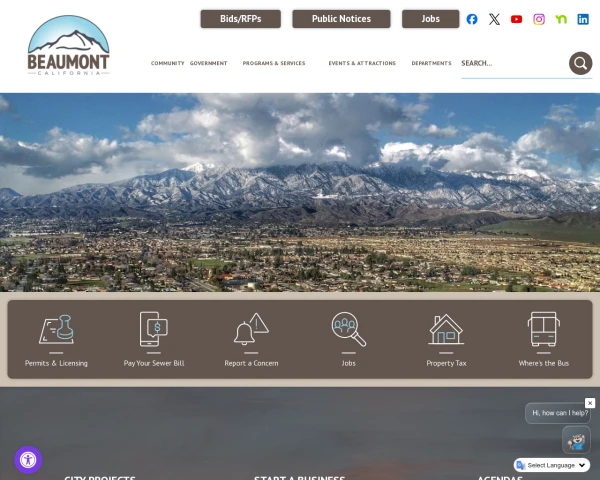Click the Bids/RFPs button
The width and height of the screenshot is (600, 480).
pyautogui.click(x=241, y=19)
